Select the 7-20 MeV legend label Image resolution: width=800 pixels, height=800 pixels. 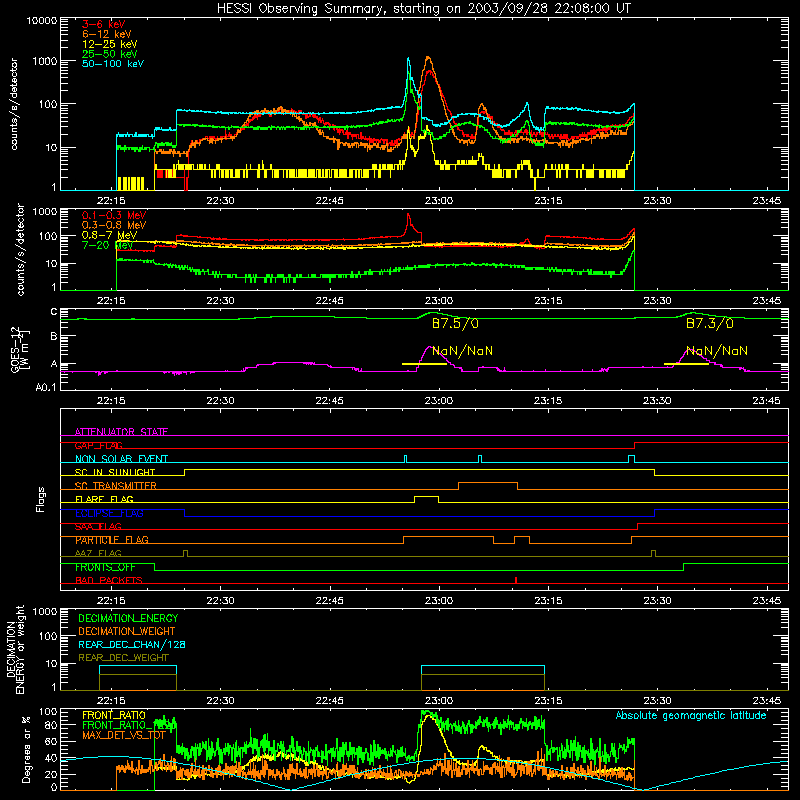pos(108,245)
